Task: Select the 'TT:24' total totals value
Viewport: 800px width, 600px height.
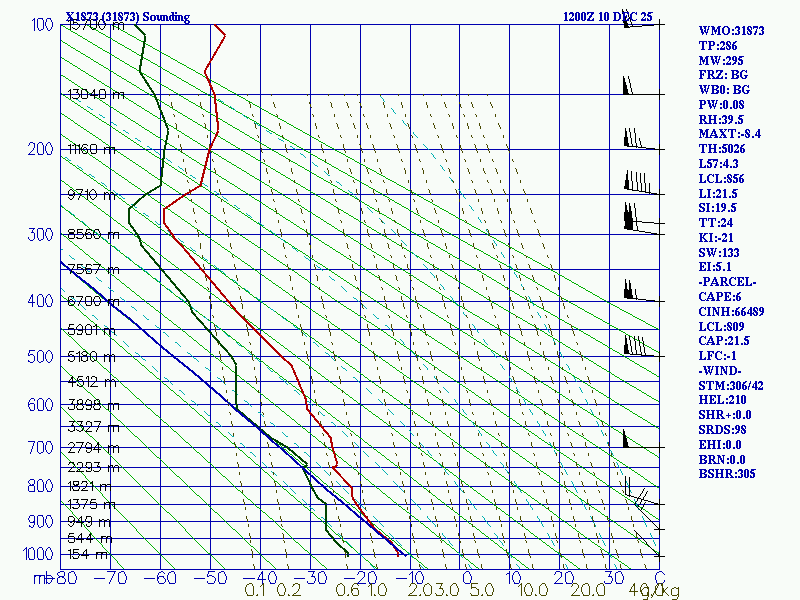Action: [x=715, y=222]
